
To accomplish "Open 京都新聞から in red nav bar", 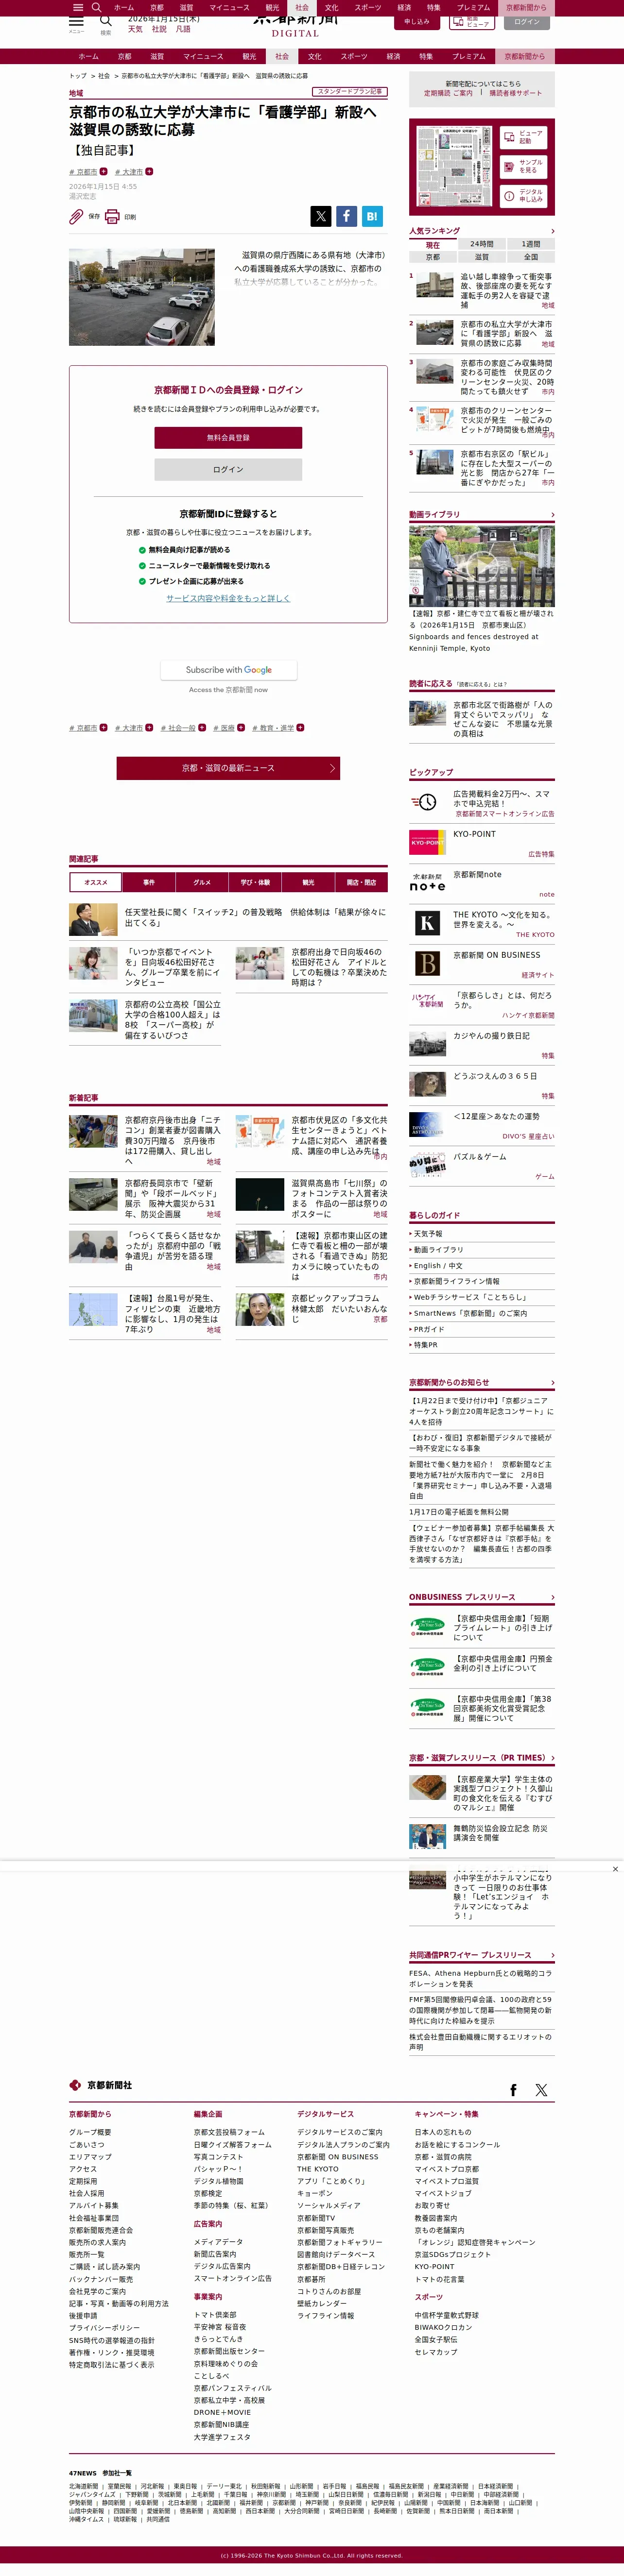I will coord(524,56).
